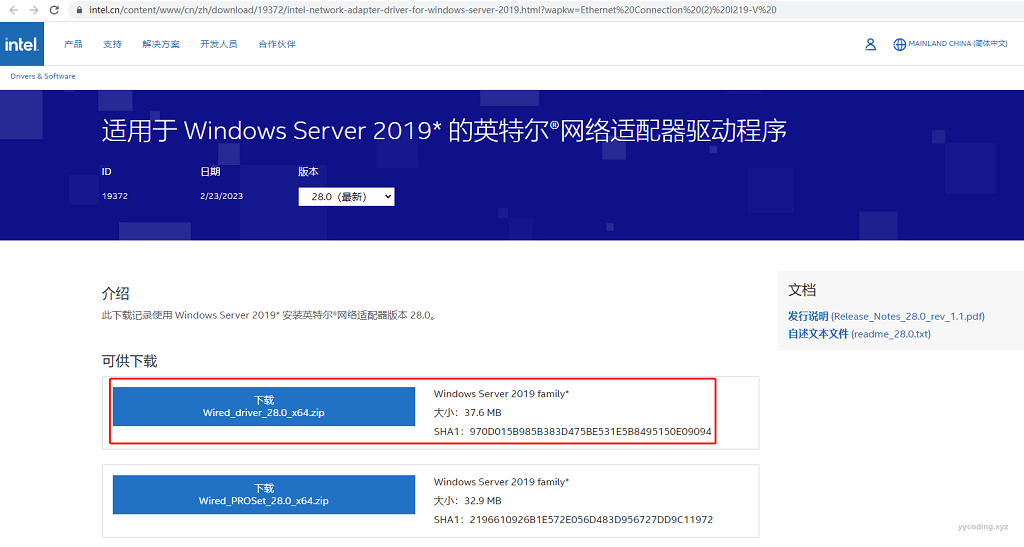Screen dimensions: 1024x547
Task: Click the globe region icon
Action: coord(899,44)
